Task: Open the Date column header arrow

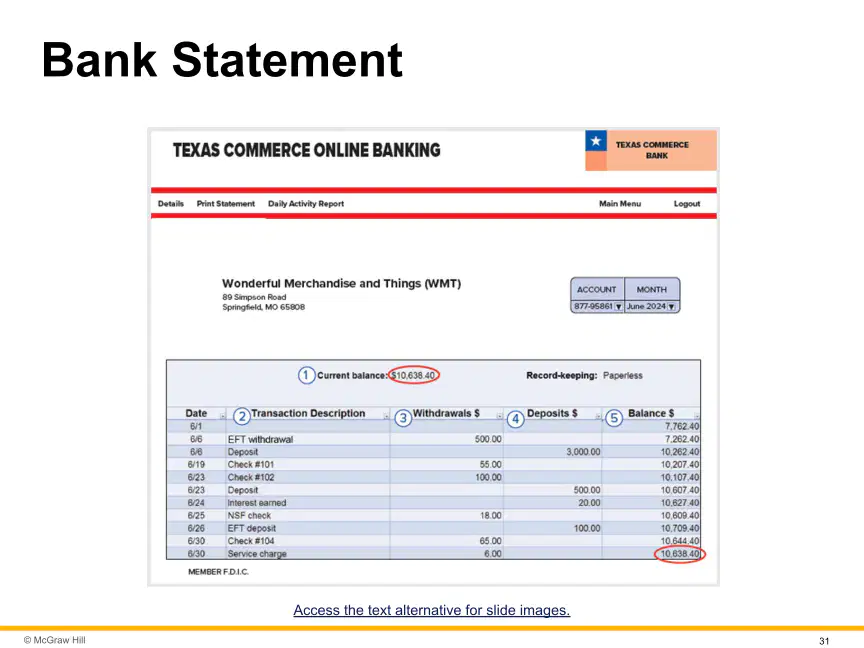Action: [x=223, y=416]
